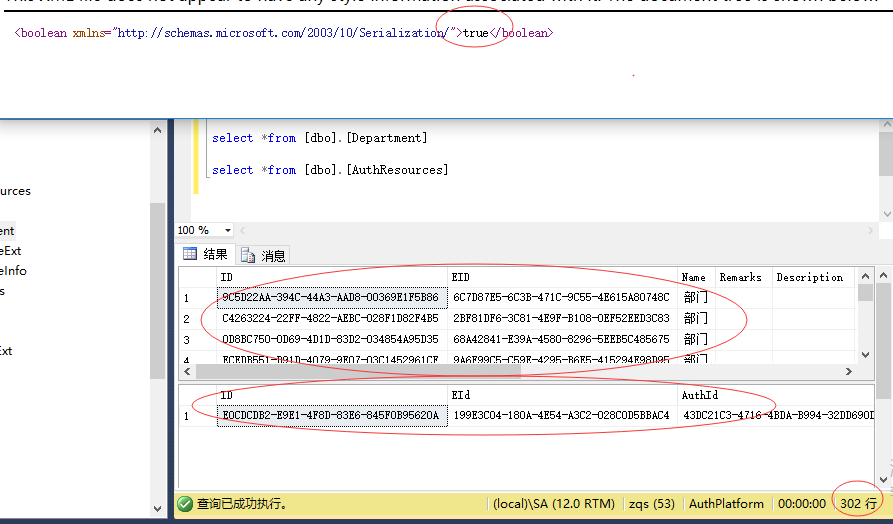Select the eExt tree item
This screenshot has height=524, width=893.
pos(11,251)
